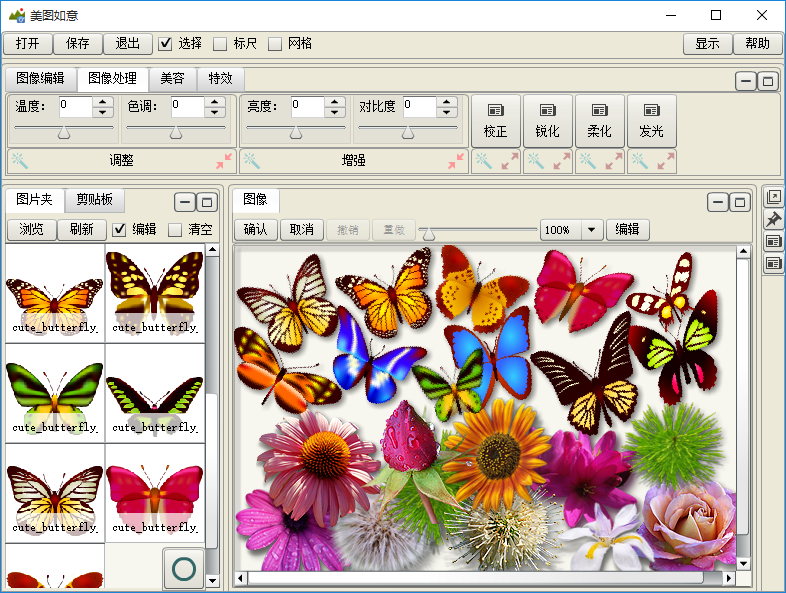The width and height of the screenshot is (786, 593).
Task: Click the 显示 display button
Action: click(707, 44)
